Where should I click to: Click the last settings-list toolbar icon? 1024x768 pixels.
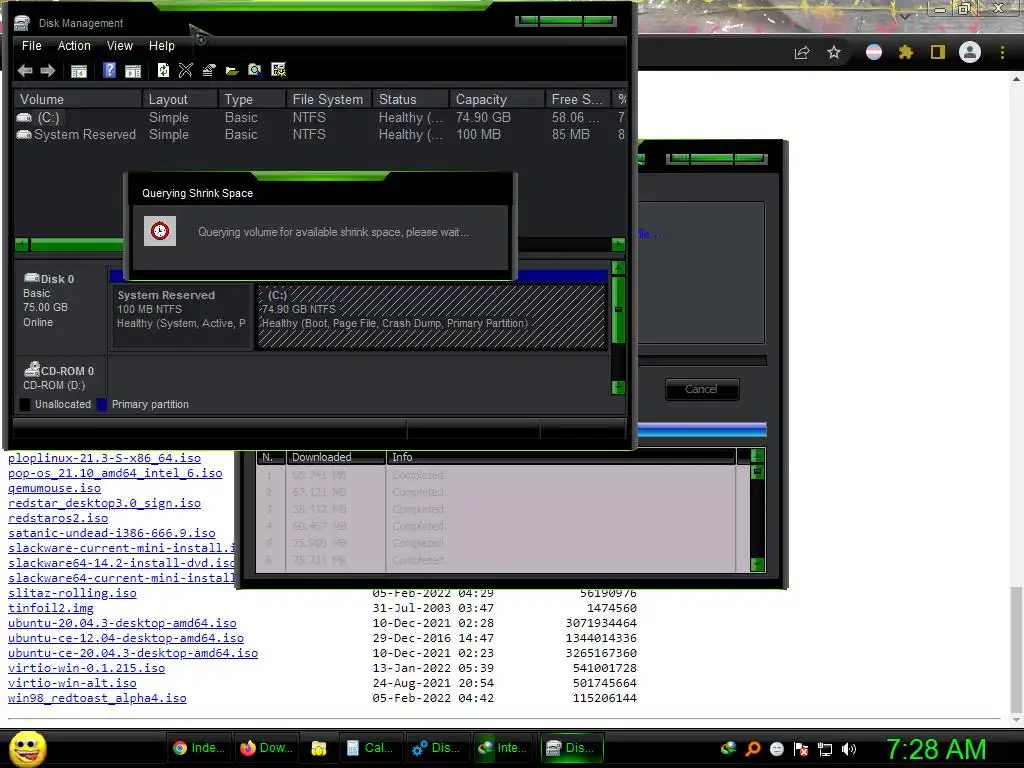[278, 70]
